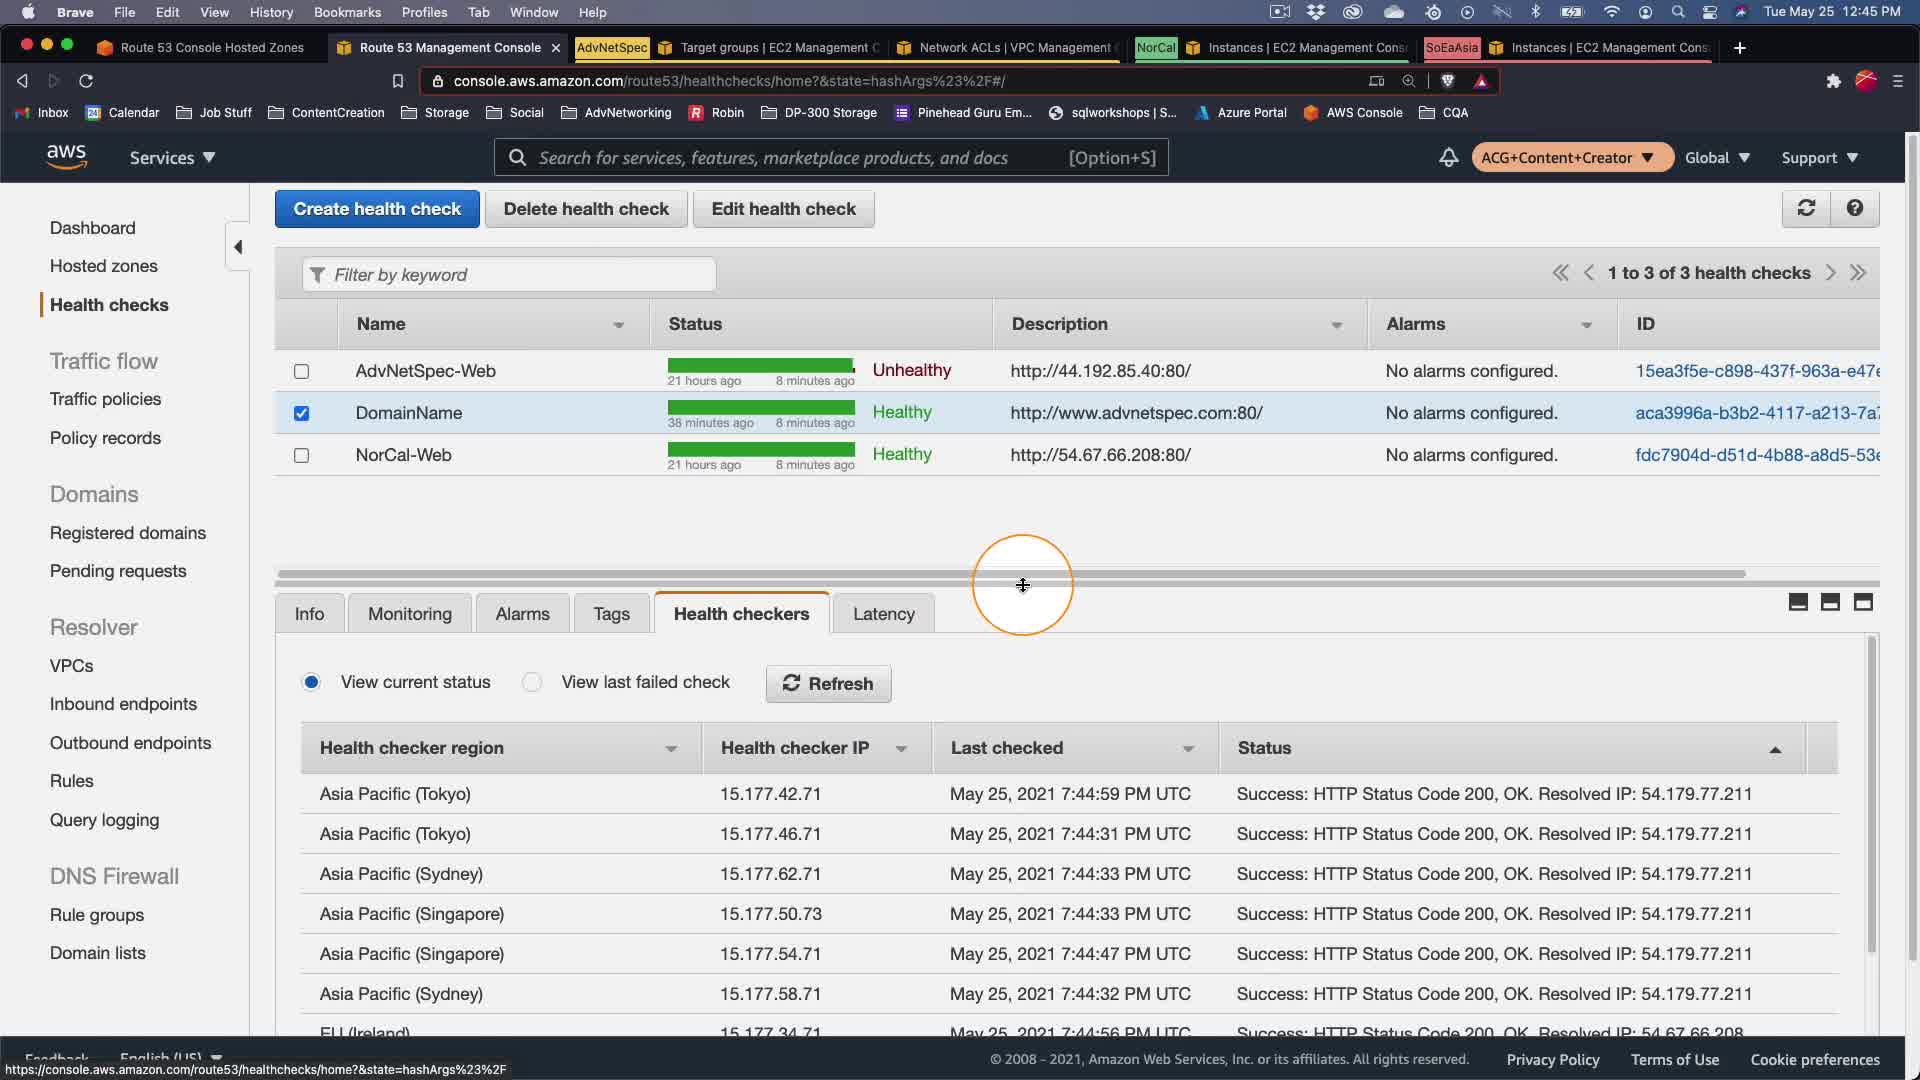The width and height of the screenshot is (1920, 1080).
Task: Open the AWS notifications bell
Action: point(1448,158)
